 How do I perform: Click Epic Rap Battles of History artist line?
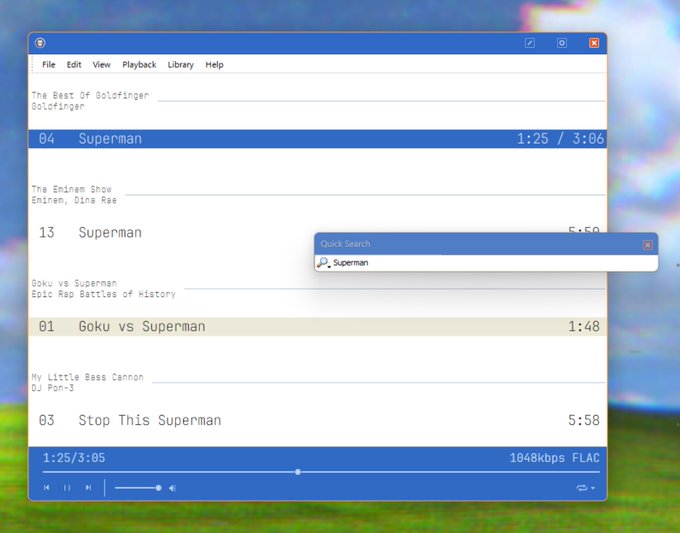tap(104, 294)
